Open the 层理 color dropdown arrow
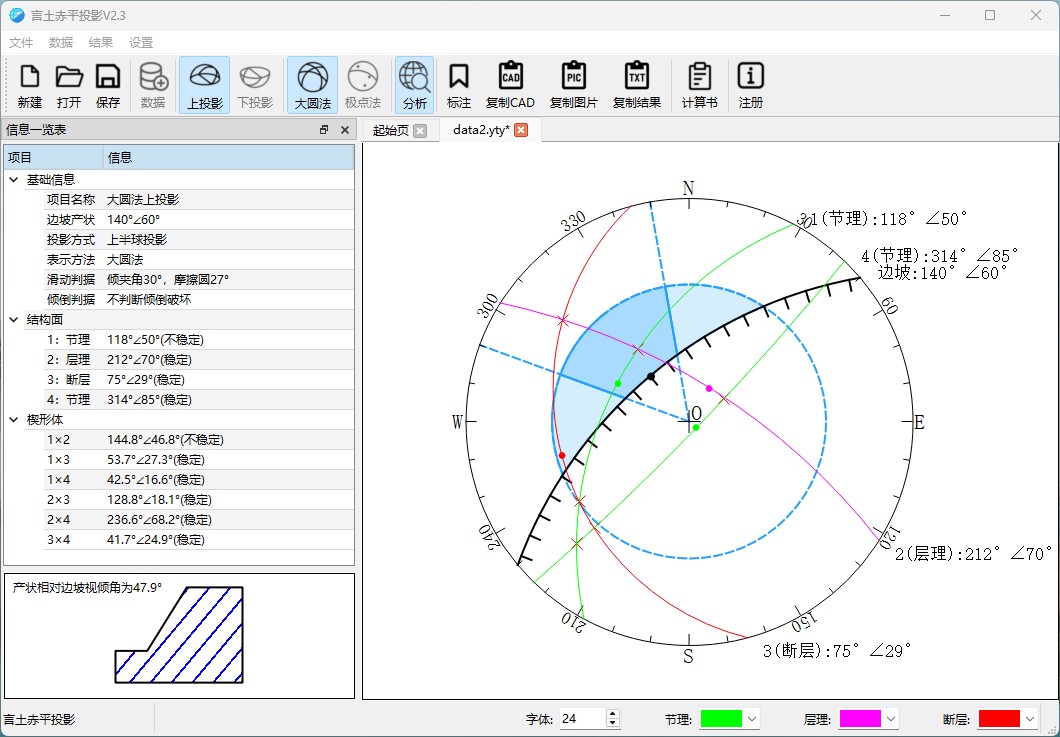 891,719
